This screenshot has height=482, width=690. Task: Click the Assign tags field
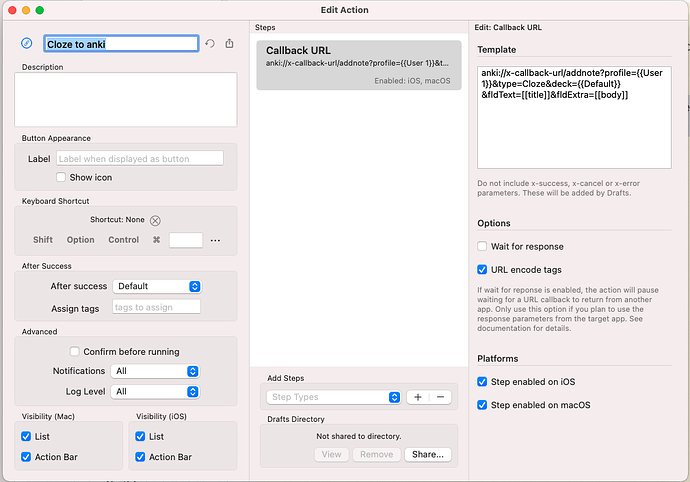(x=157, y=307)
